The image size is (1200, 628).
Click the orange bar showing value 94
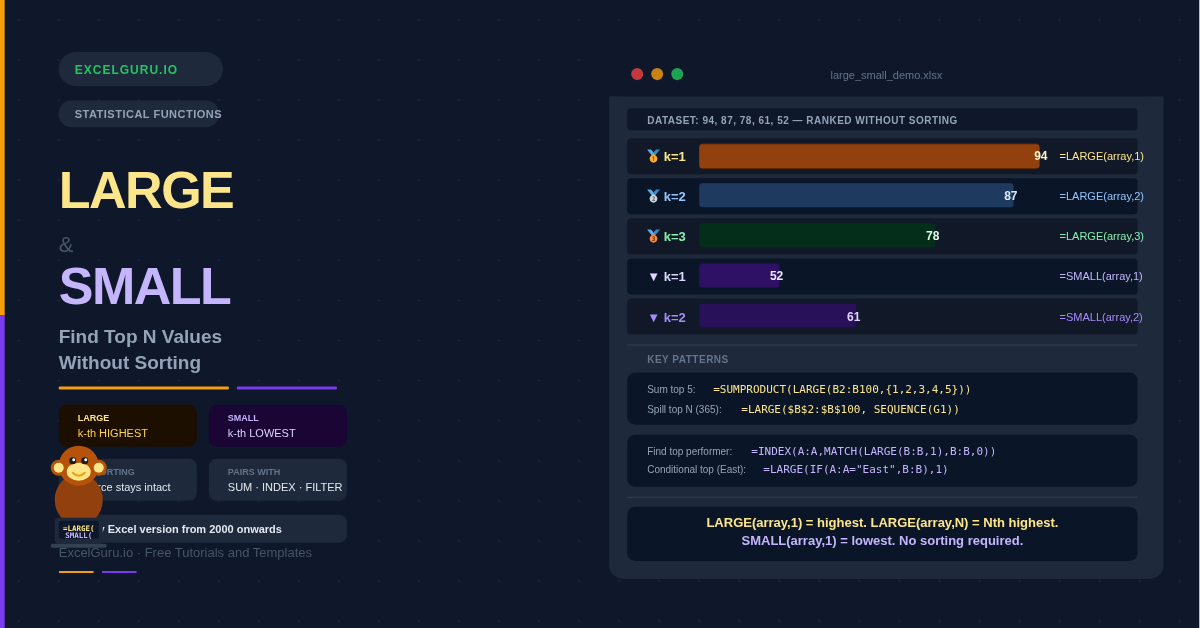point(868,156)
